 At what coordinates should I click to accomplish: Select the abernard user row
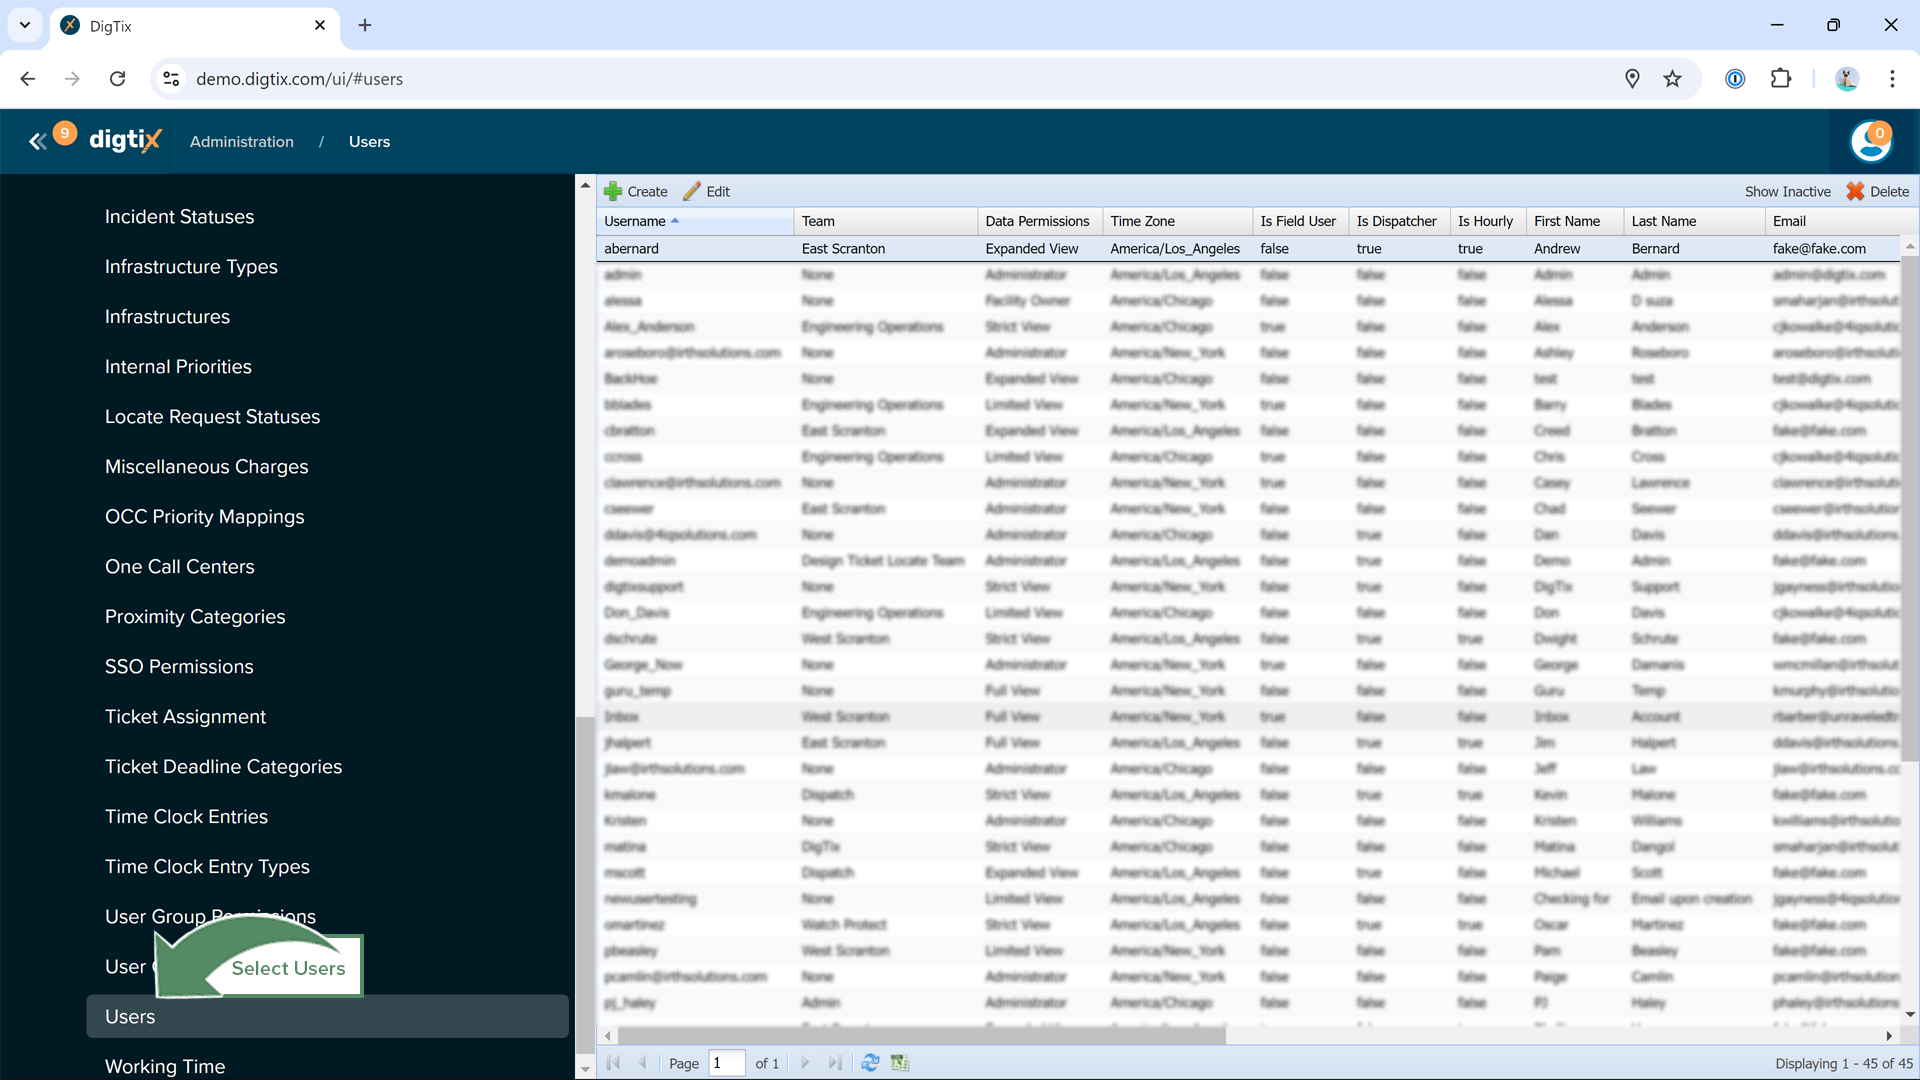(631, 248)
